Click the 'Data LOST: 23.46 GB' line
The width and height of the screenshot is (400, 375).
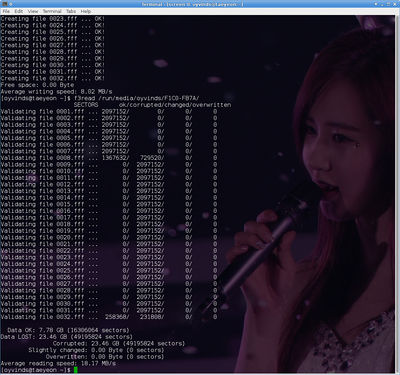(x=67, y=337)
